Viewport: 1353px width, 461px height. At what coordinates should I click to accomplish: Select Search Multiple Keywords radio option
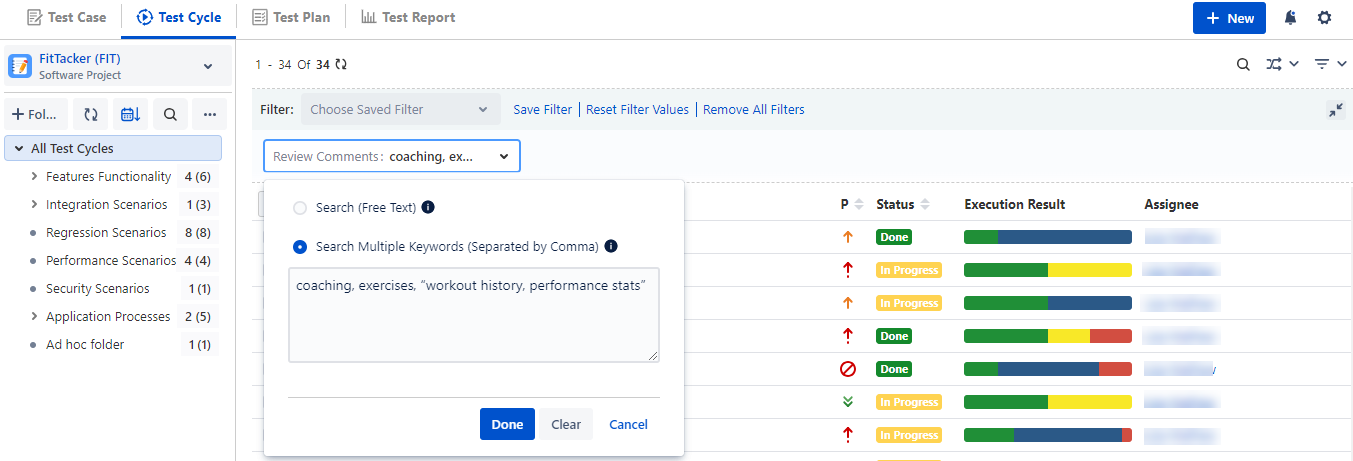tap(300, 246)
